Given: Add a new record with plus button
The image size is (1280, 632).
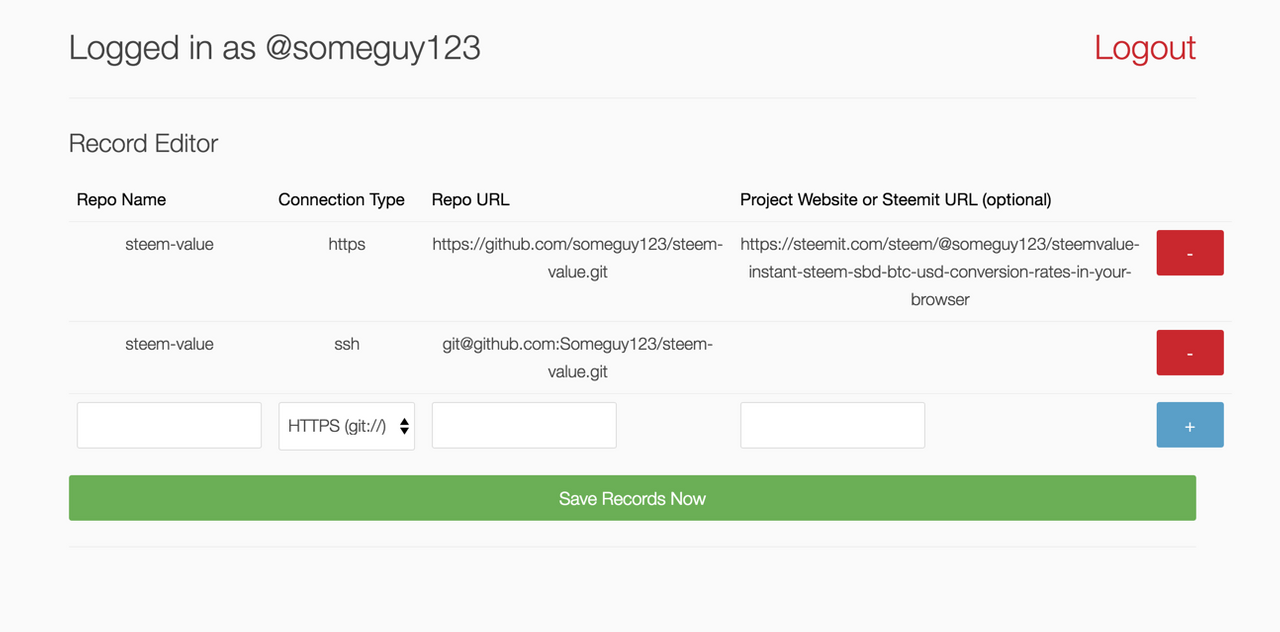Looking at the screenshot, I should click(1189, 425).
